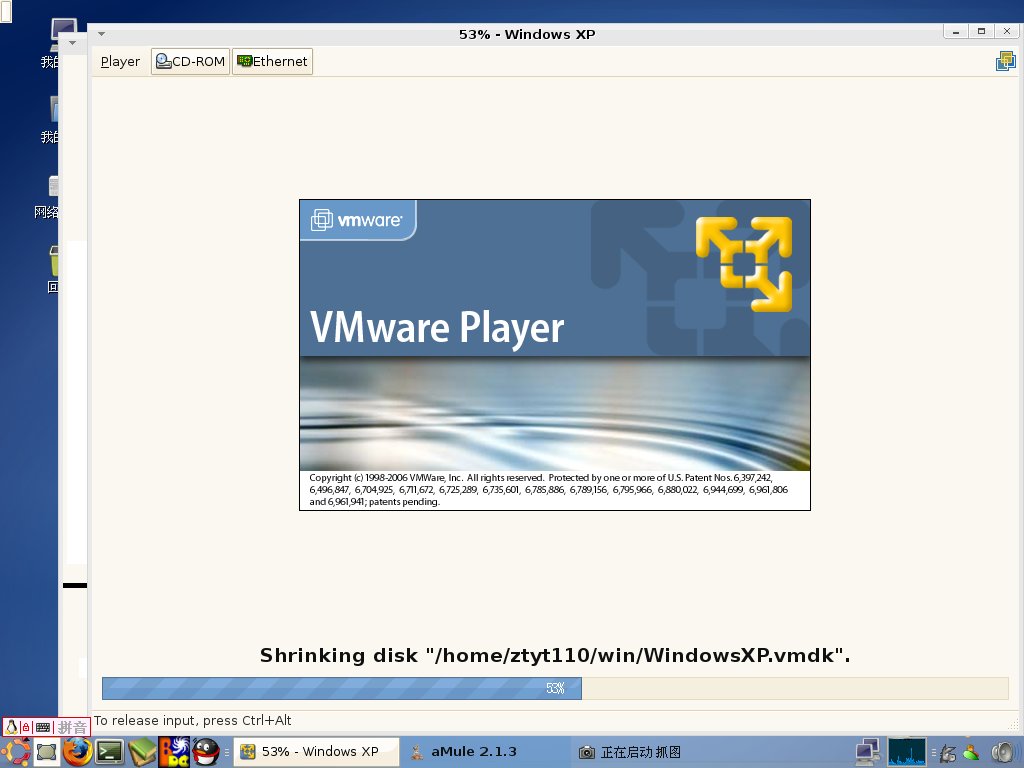This screenshot has width=1024, height=768.
Task: Click the aMule donkey tray icon
Action: pos(948,753)
